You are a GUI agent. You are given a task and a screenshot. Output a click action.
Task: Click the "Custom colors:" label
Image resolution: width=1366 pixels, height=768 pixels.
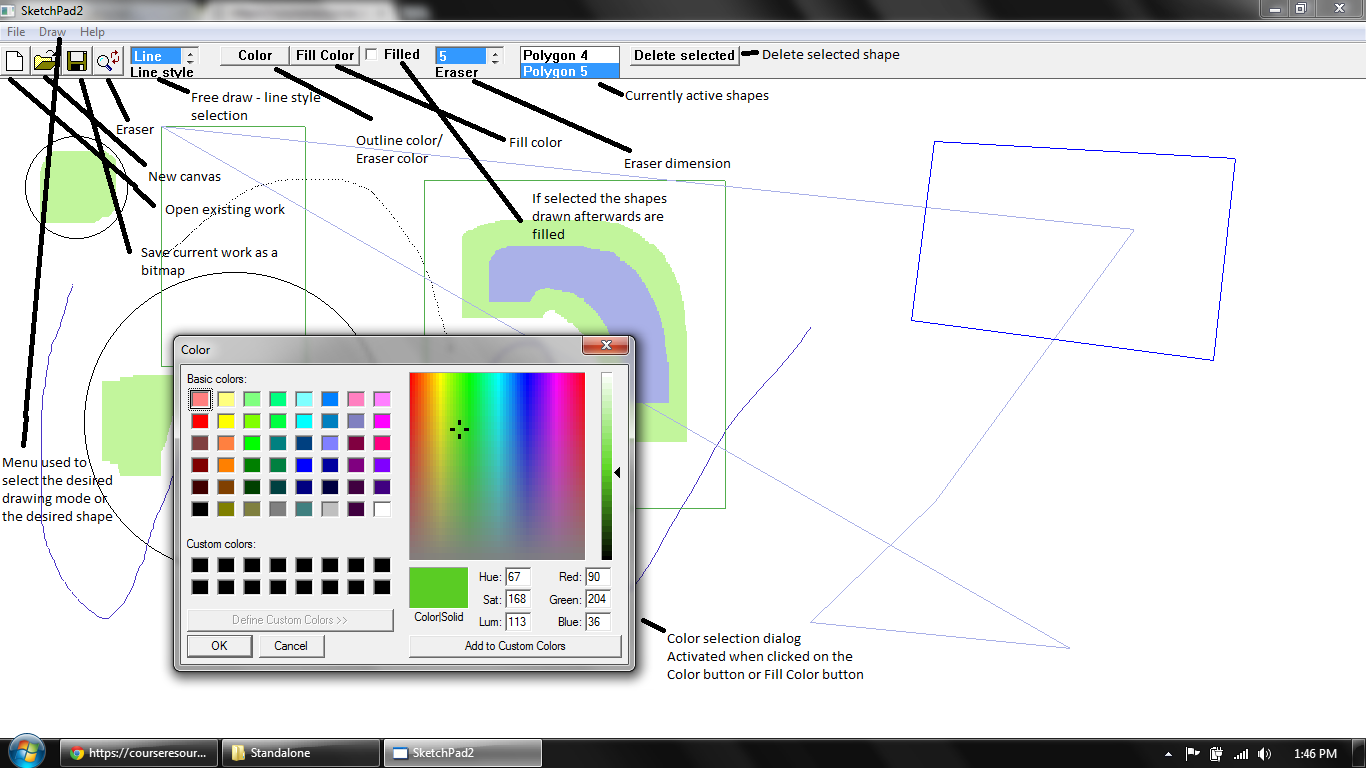coord(221,544)
